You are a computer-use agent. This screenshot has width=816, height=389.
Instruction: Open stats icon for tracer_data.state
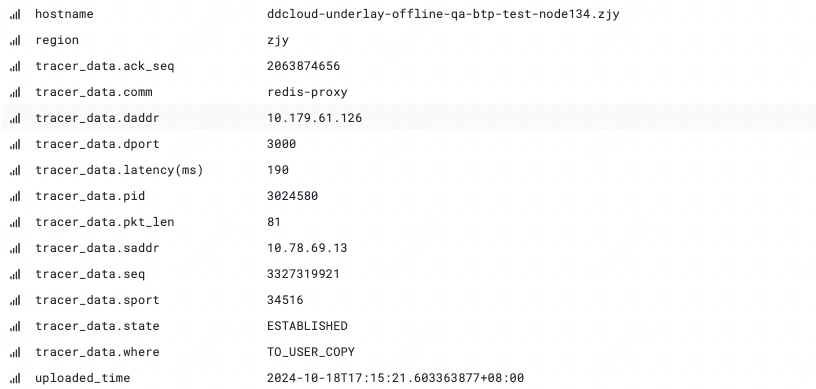click(15, 327)
